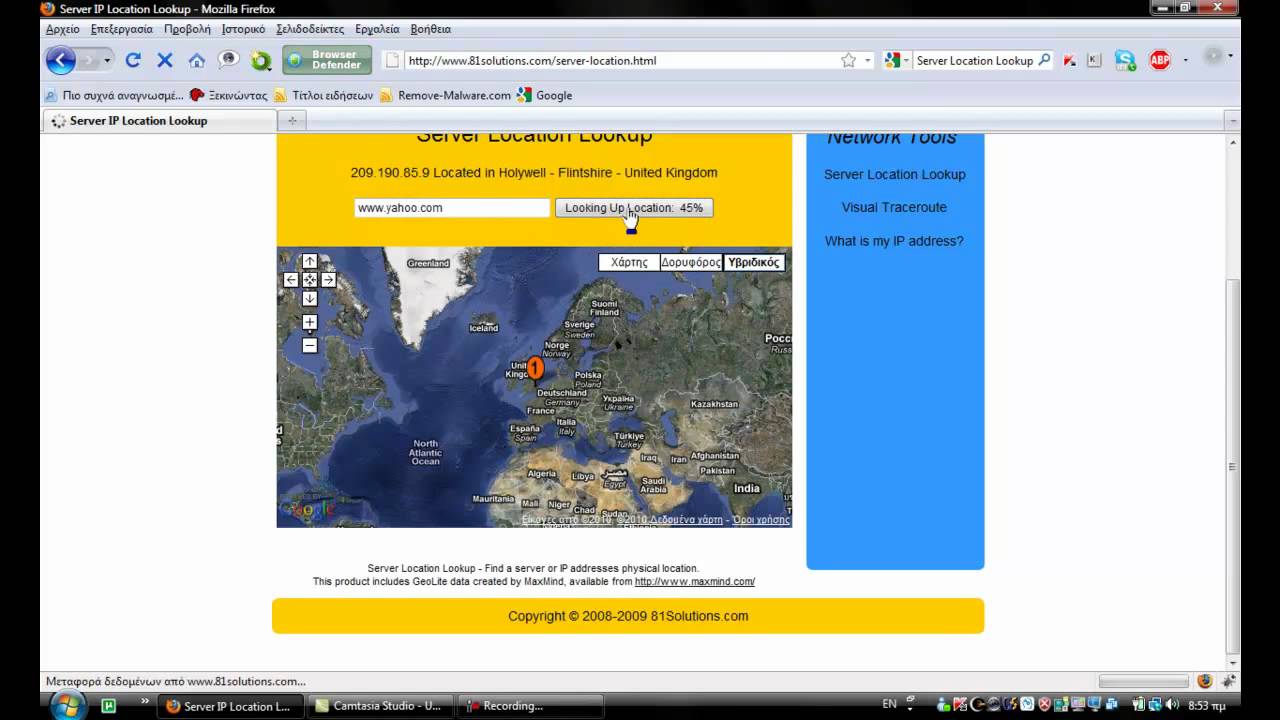Click the green circular arrow toolbar icon
This screenshot has height=720, width=1280.
pos(261,61)
